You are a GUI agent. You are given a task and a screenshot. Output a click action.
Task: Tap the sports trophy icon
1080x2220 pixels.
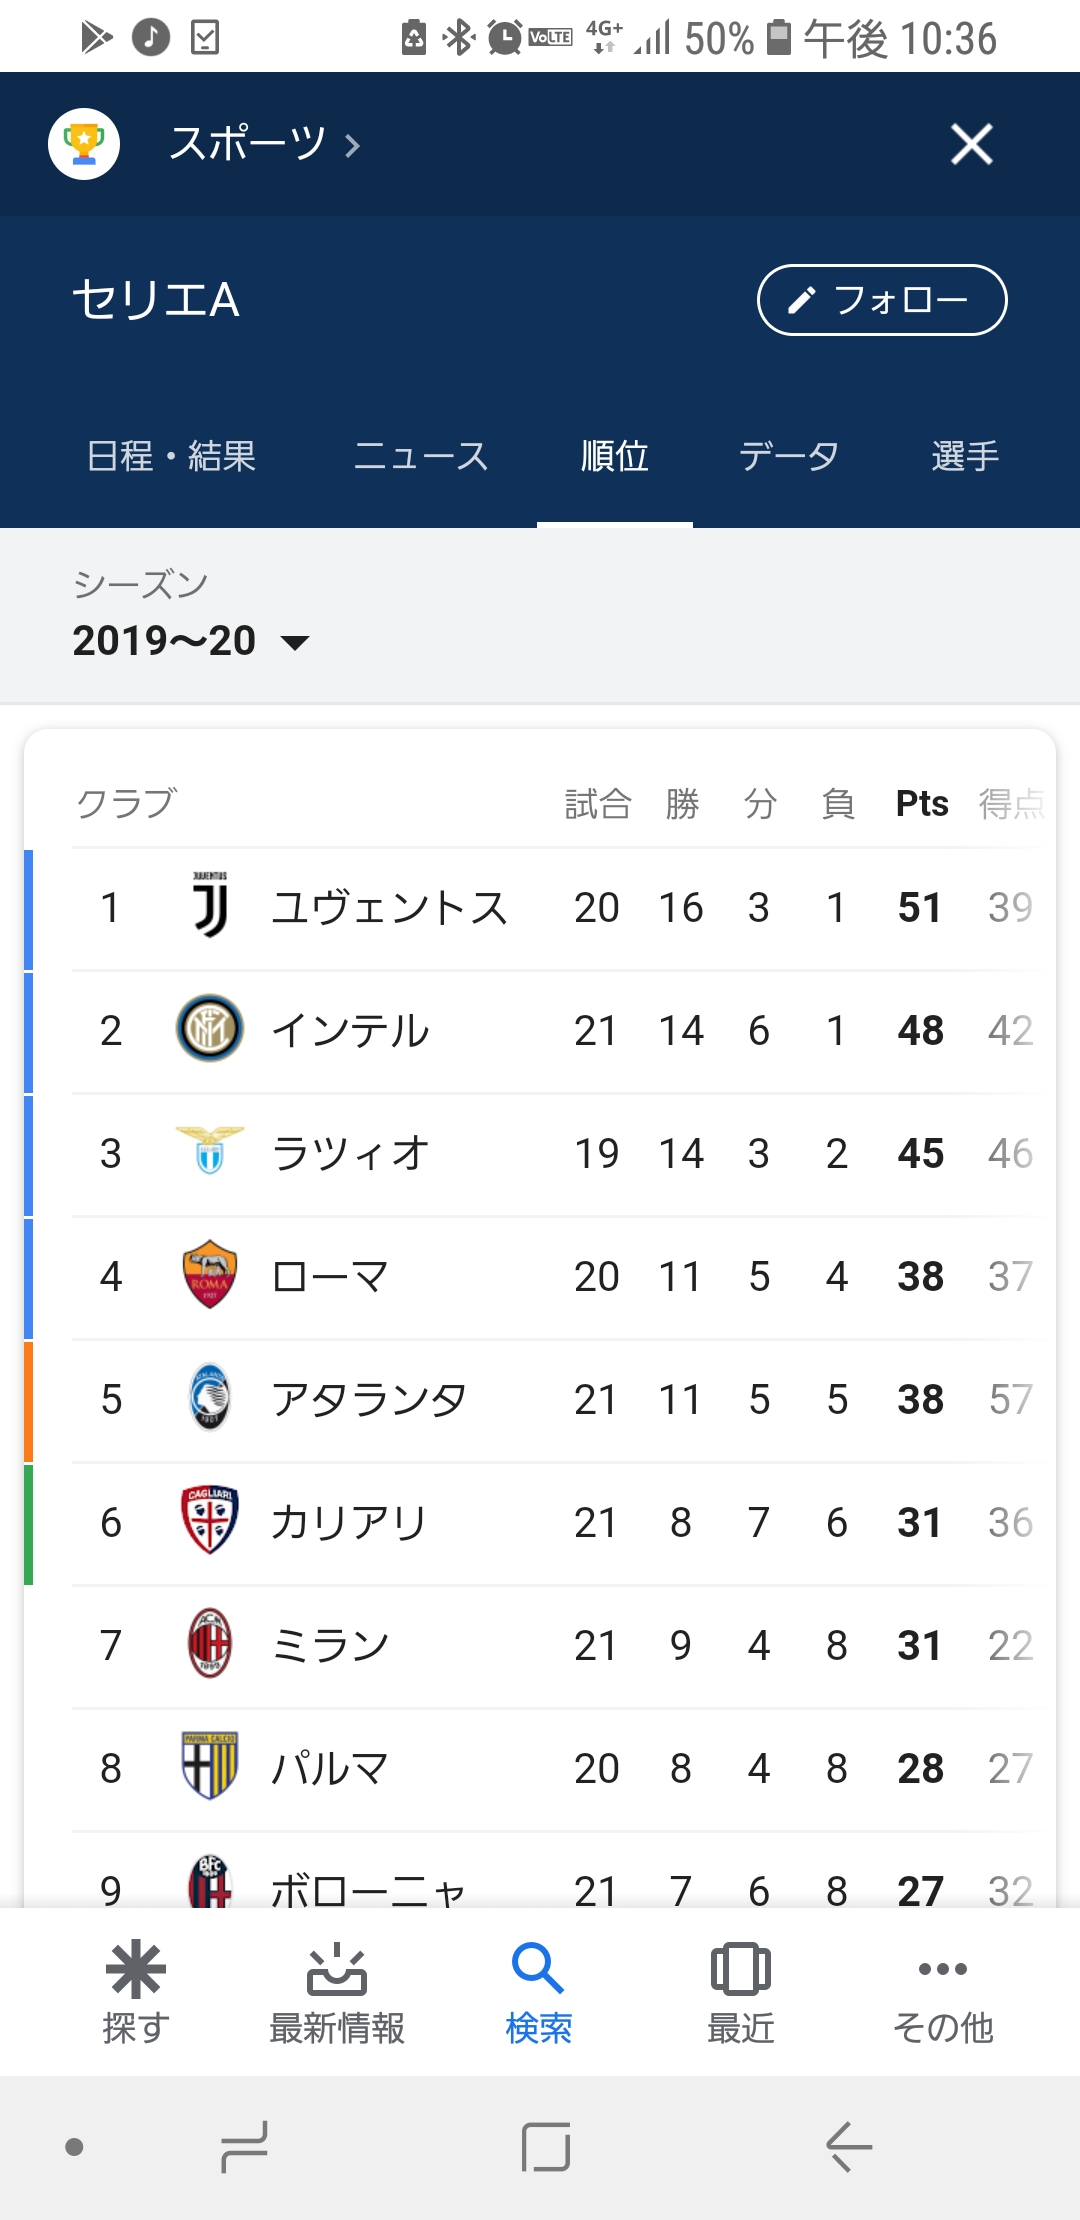tap(84, 144)
